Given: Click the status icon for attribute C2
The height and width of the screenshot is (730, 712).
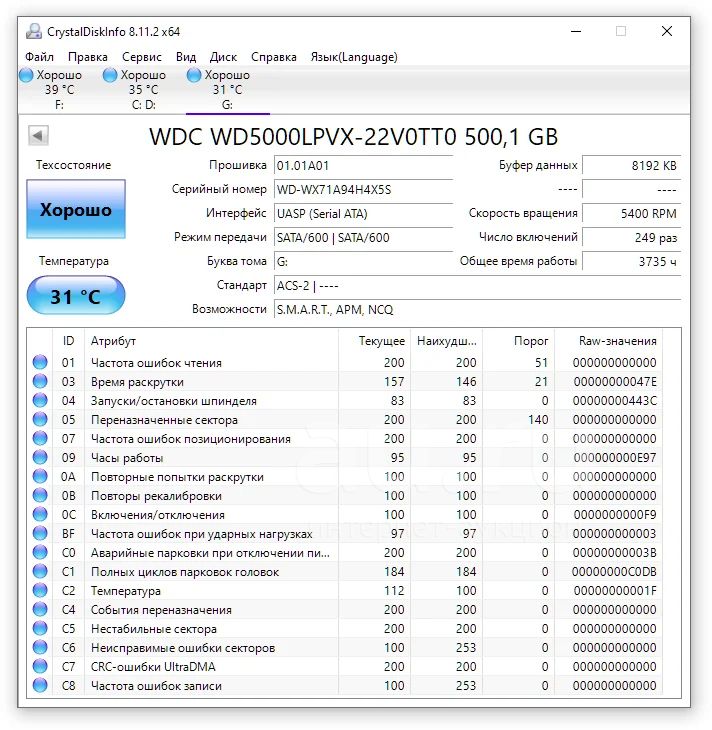Looking at the screenshot, I should point(40,590).
